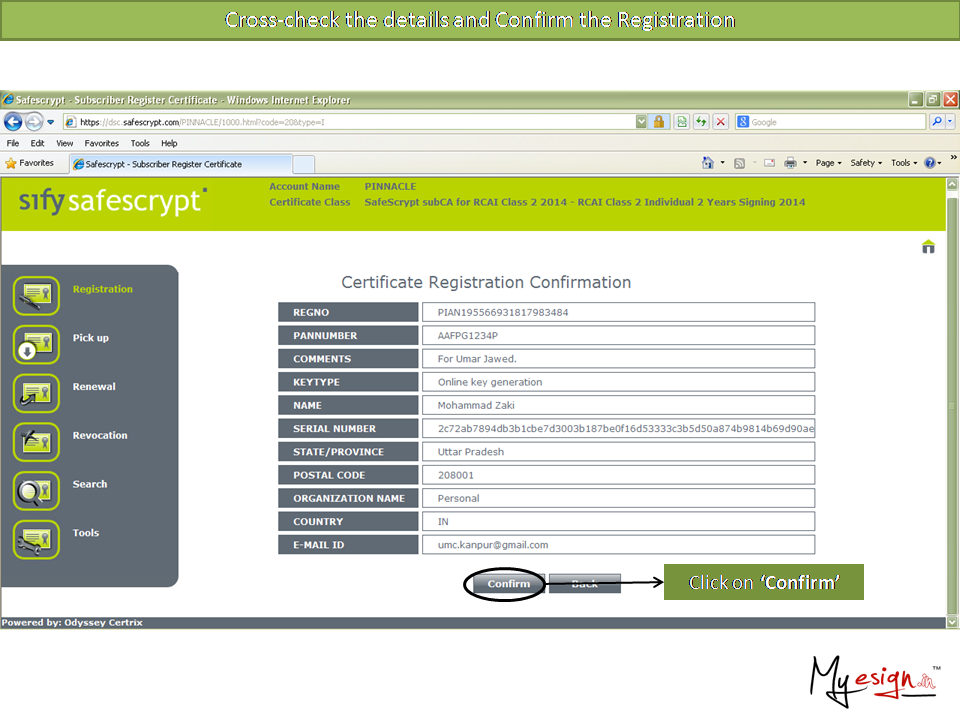The height and width of the screenshot is (720, 960).
Task: Open the Favorites star button
Action: click(30, 163)
